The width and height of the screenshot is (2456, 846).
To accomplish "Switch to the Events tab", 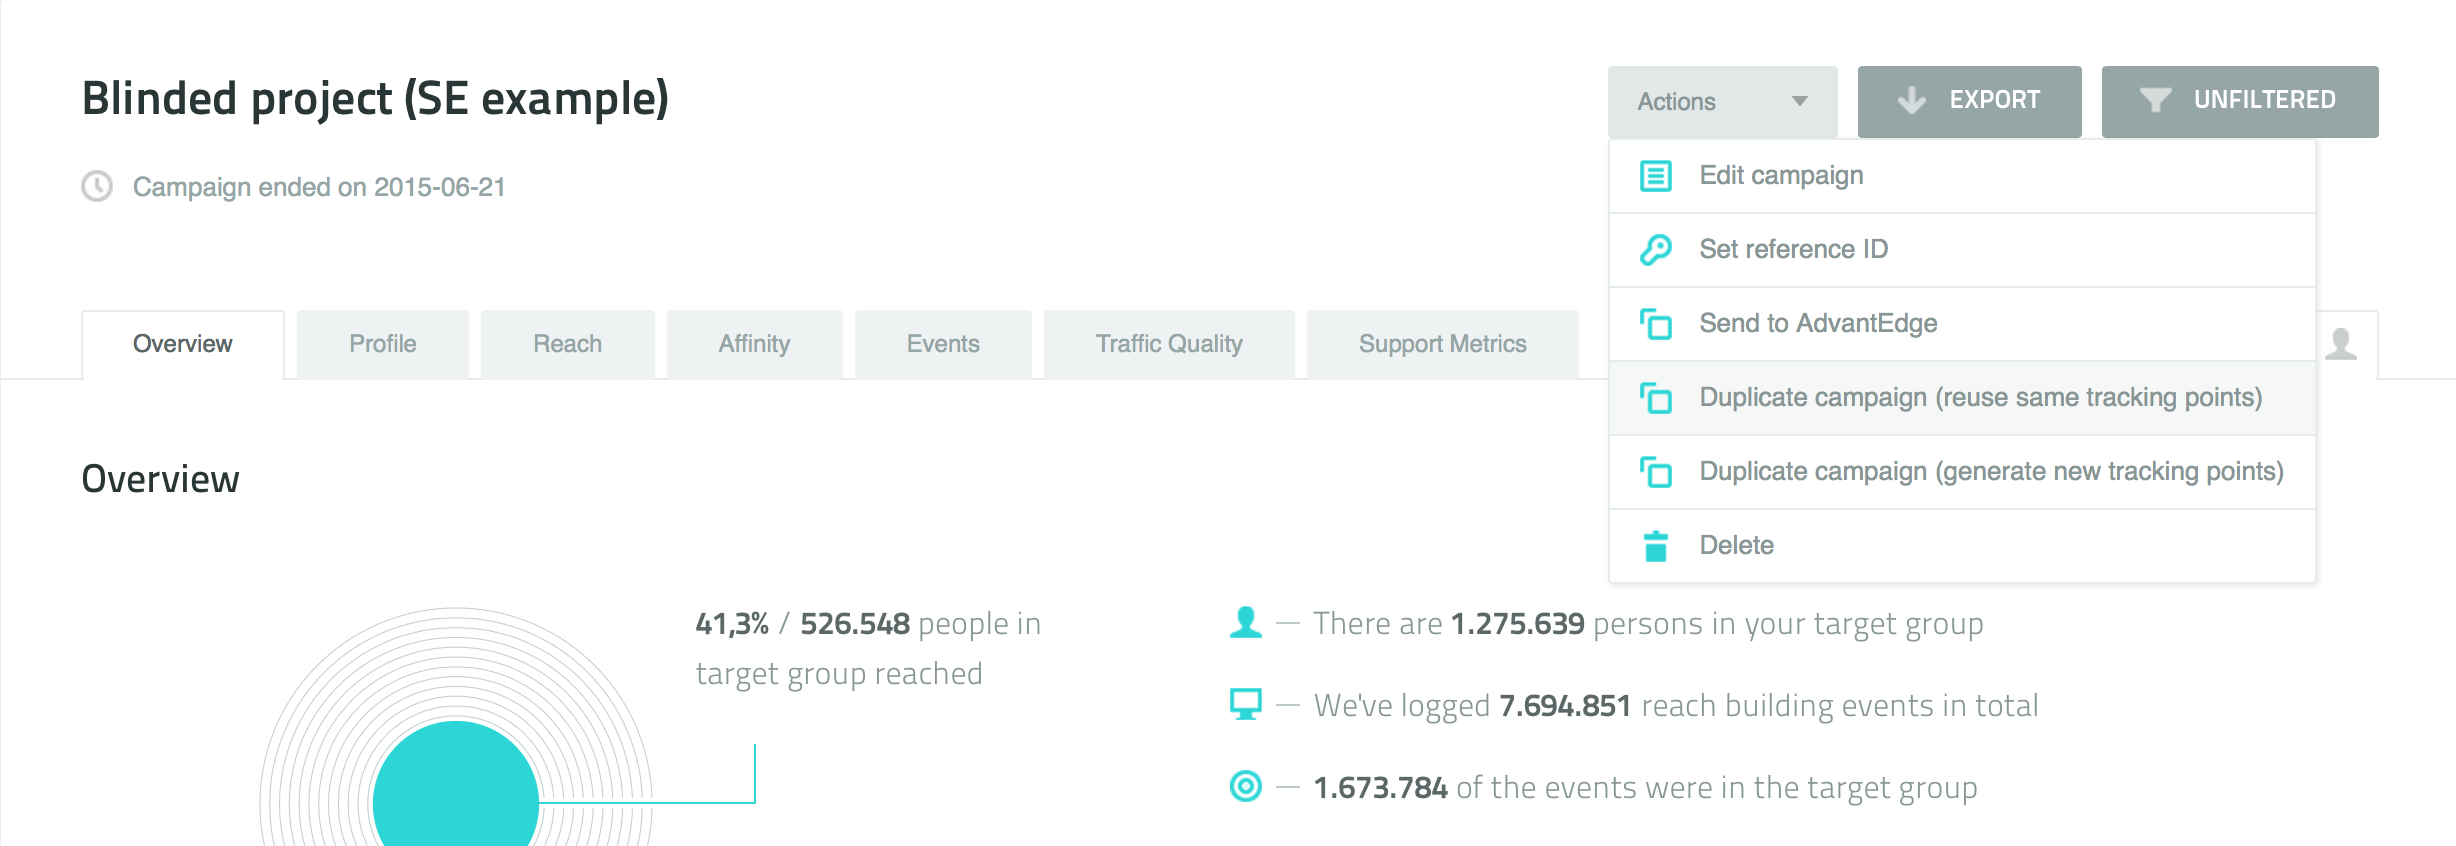I will pyautogui.click(x=943, y=344).
